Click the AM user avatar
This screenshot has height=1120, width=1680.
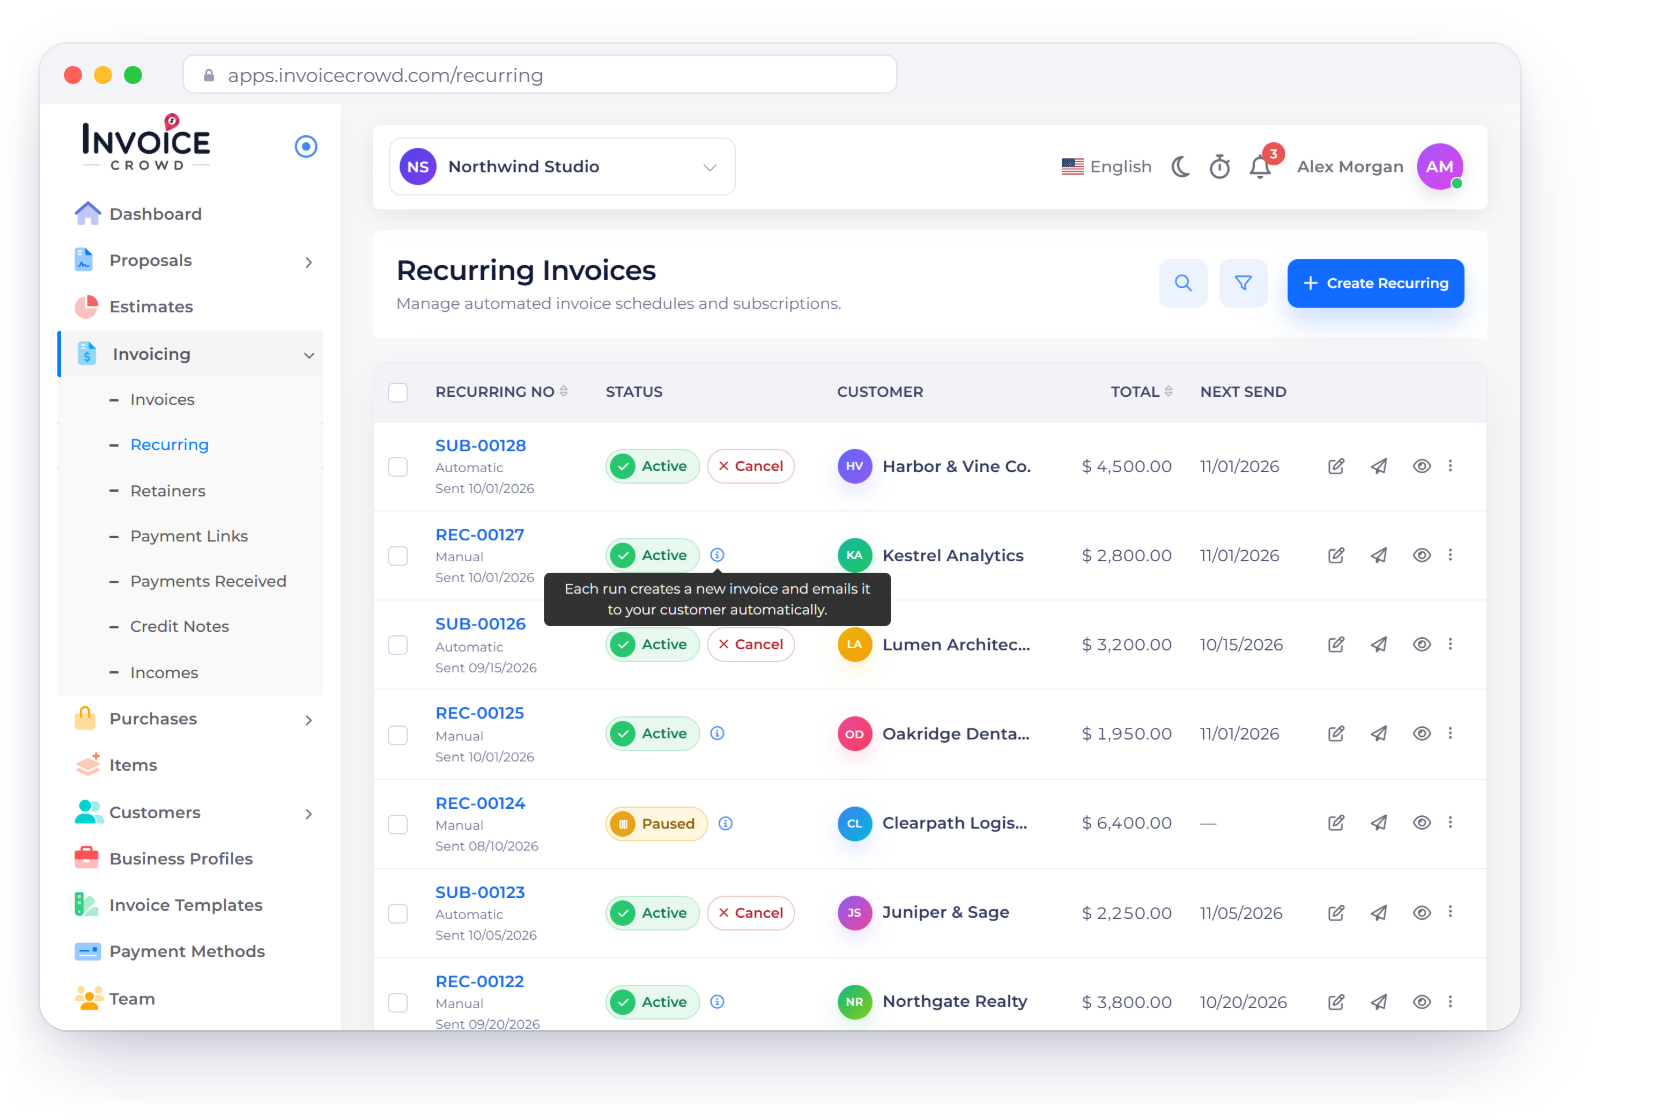click(1440, 166)
